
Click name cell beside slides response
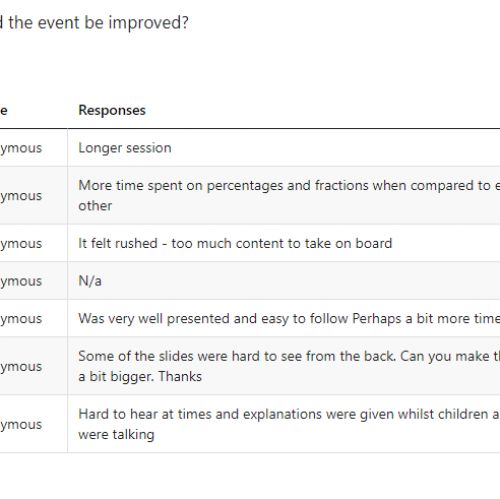21,366
